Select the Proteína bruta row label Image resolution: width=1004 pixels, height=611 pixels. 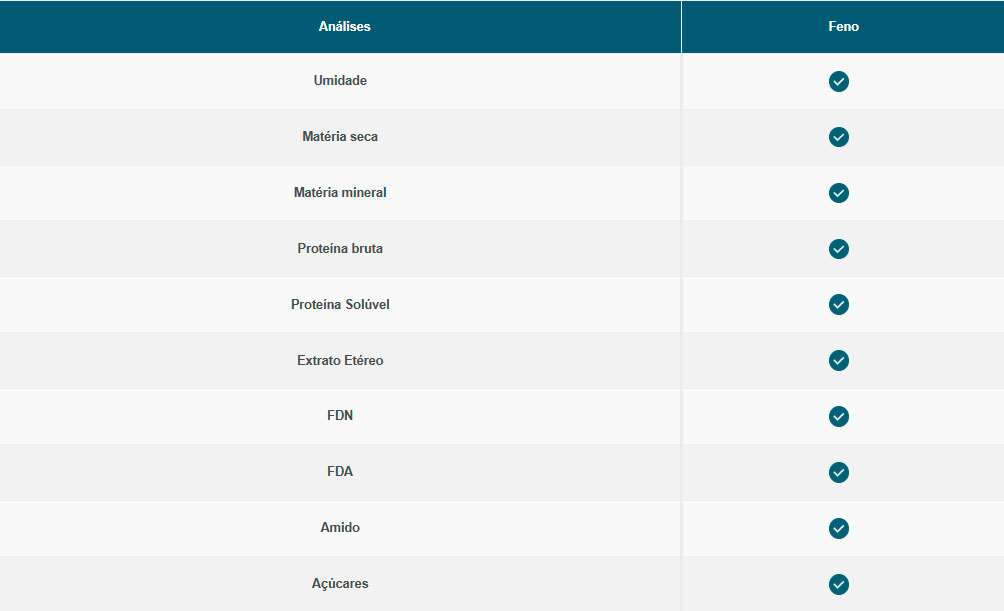(340, 249)
